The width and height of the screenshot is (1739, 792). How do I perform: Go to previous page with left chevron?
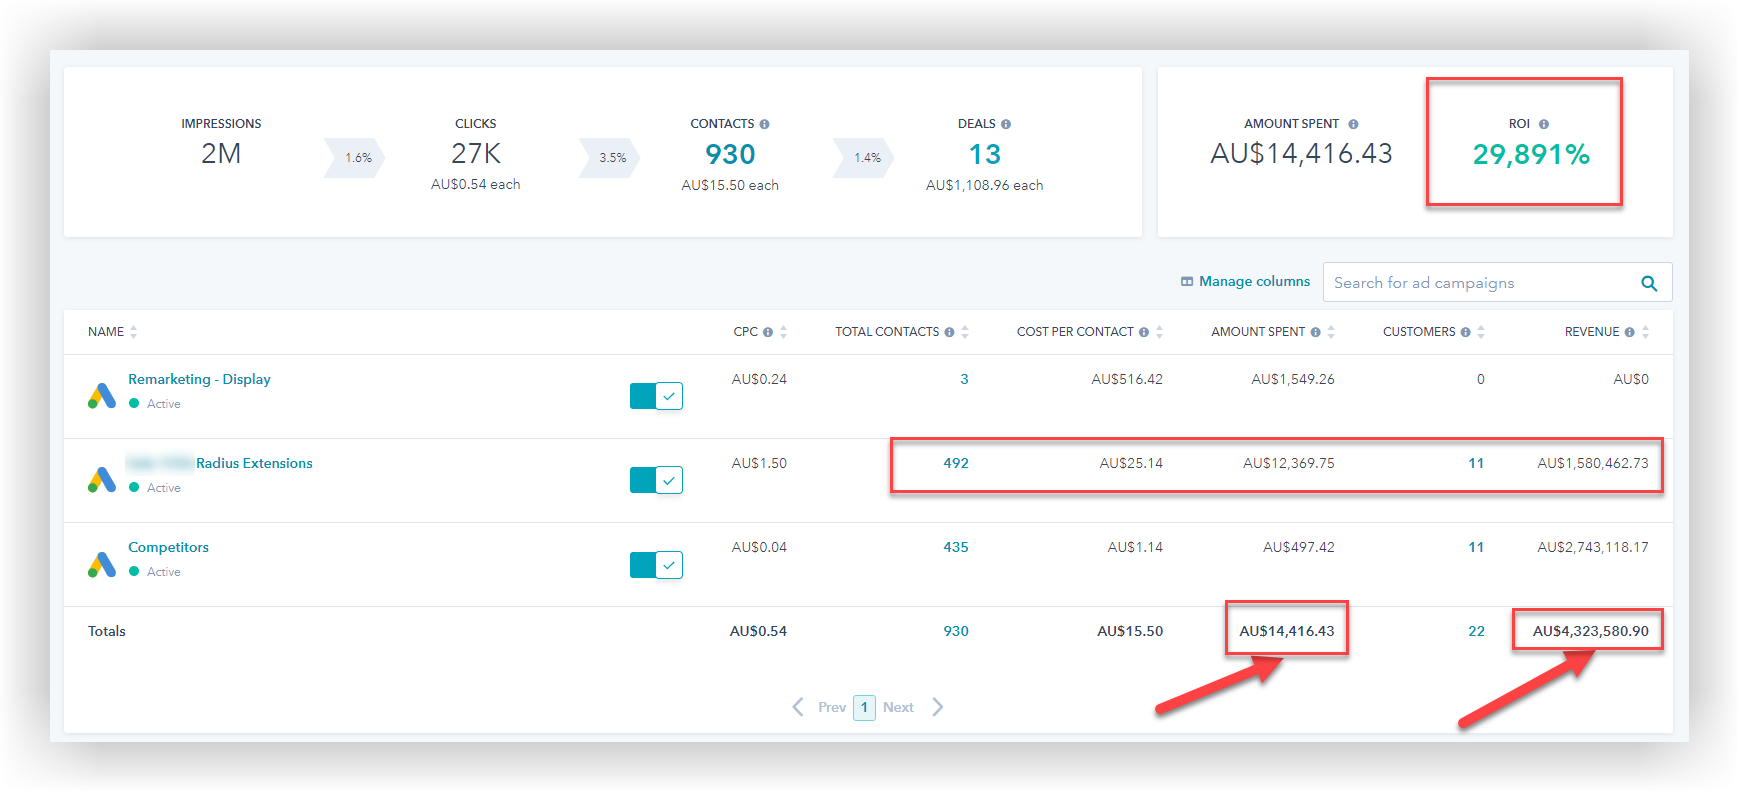pos(798,707)
